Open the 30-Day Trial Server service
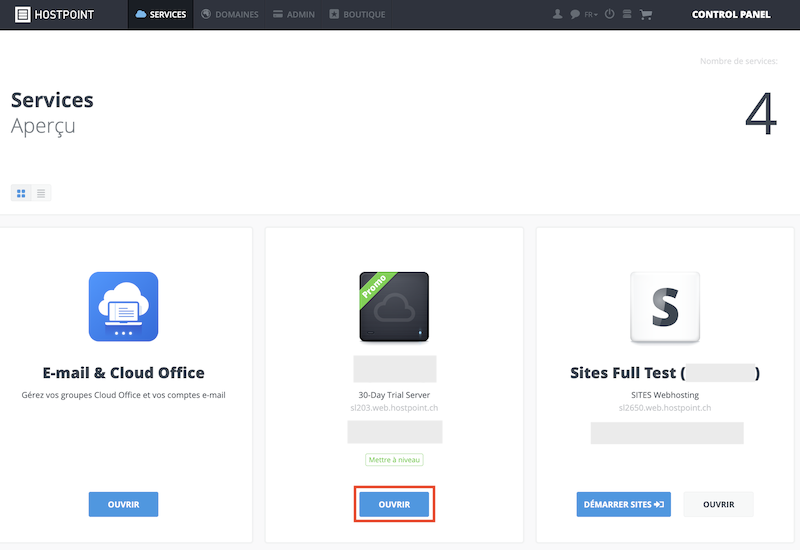 394,504
